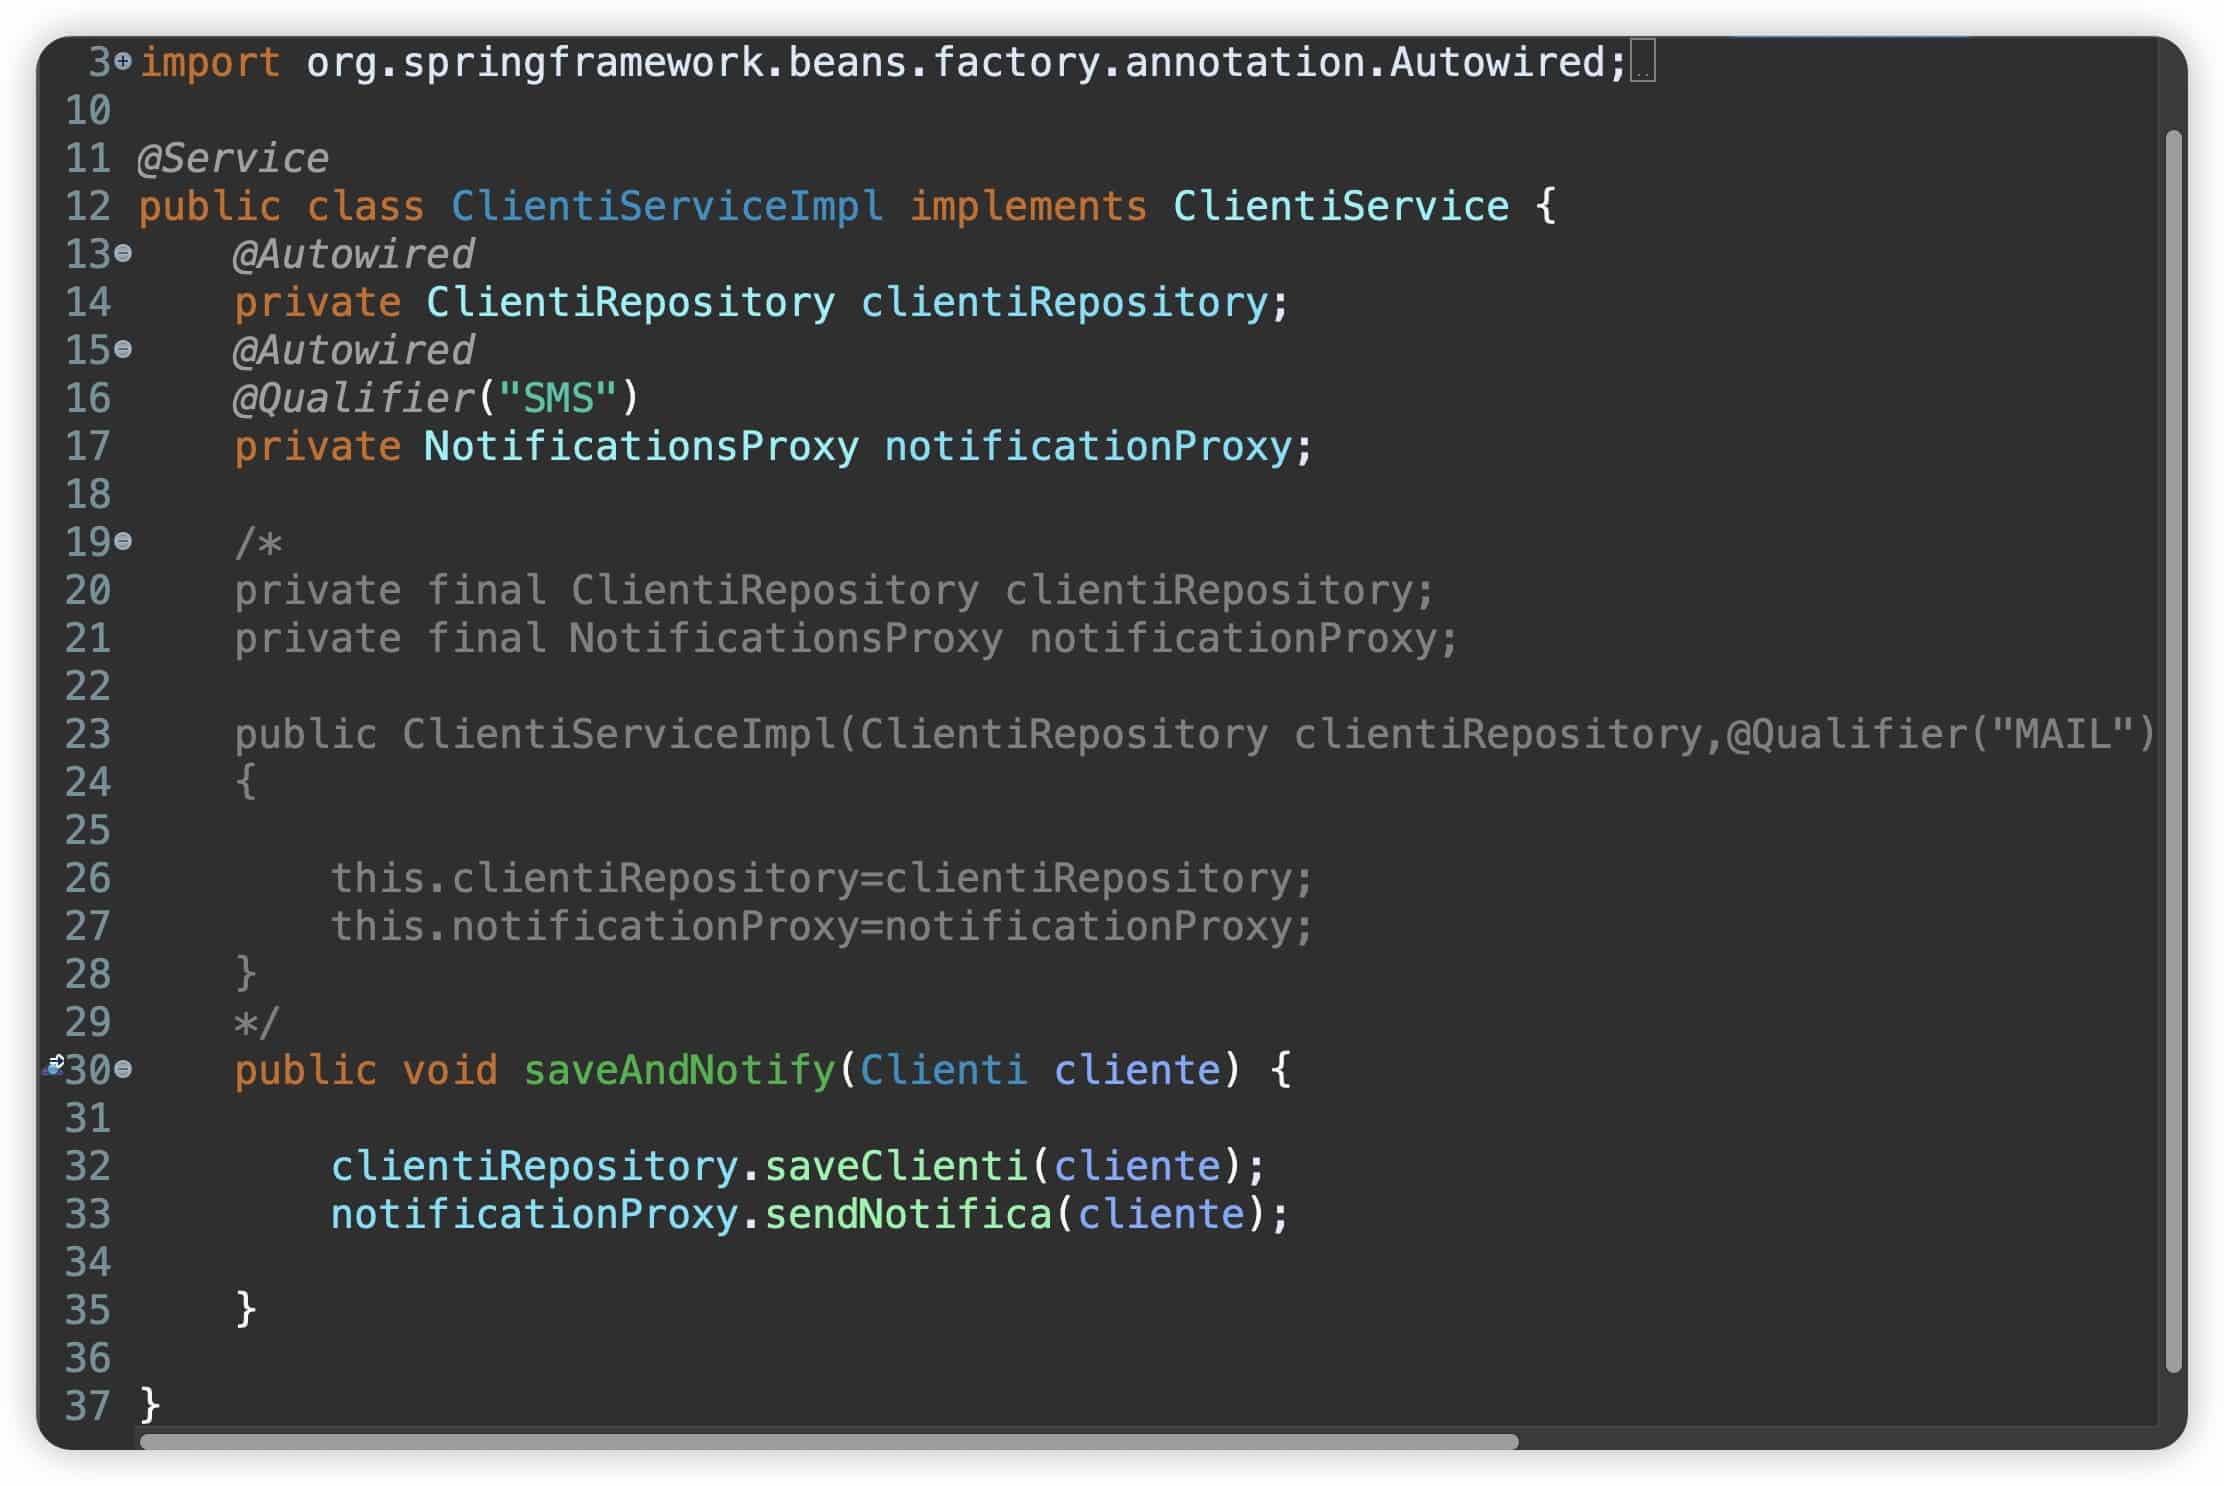Collapse the fold marker at line 15

(x=123, y=350)
